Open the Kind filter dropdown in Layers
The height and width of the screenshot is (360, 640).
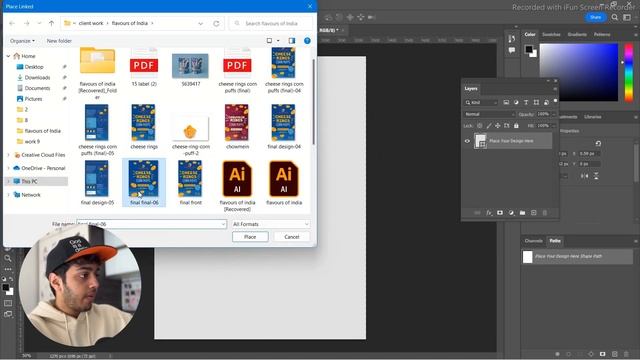tap(482, 102)
